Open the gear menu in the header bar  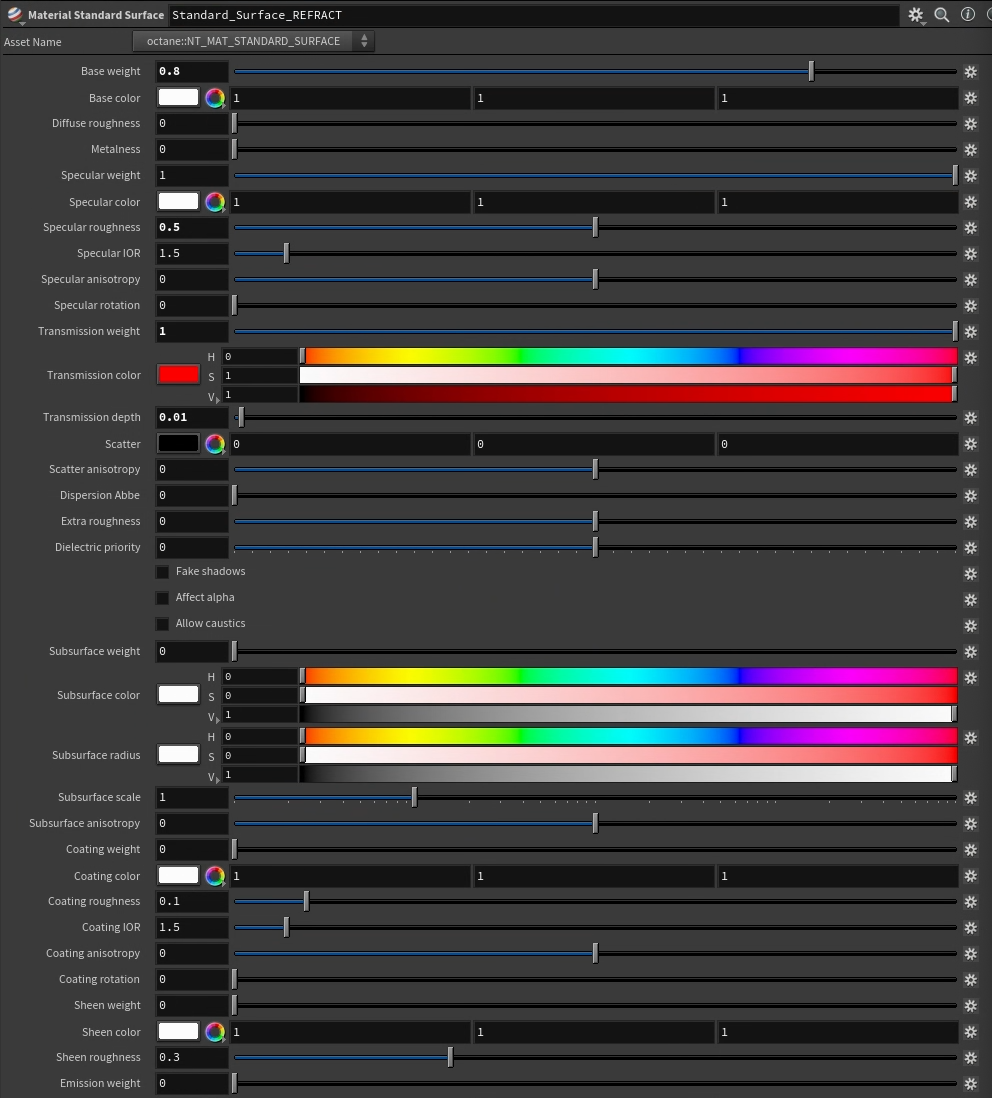916,15
